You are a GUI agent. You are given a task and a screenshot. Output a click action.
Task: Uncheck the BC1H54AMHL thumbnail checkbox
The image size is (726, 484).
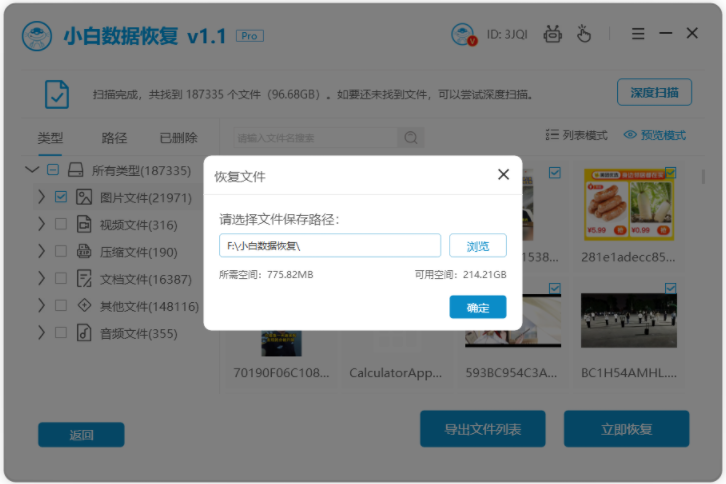(x=670, y=289)
